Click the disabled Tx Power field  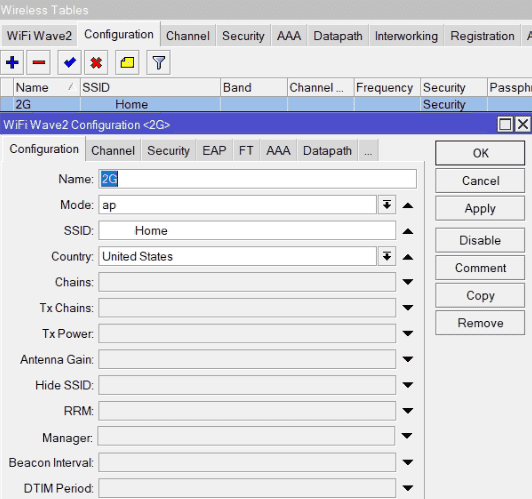(247, 333)
